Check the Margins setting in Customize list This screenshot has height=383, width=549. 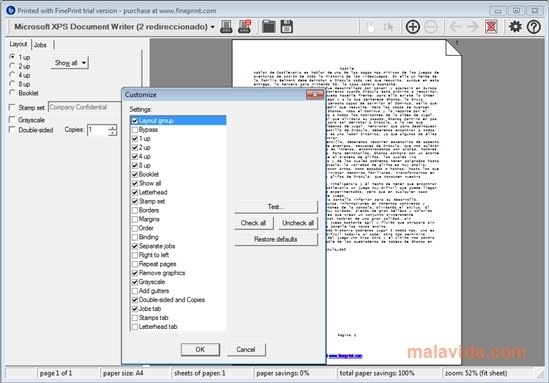pyautogui.click(x=135, y=220)
